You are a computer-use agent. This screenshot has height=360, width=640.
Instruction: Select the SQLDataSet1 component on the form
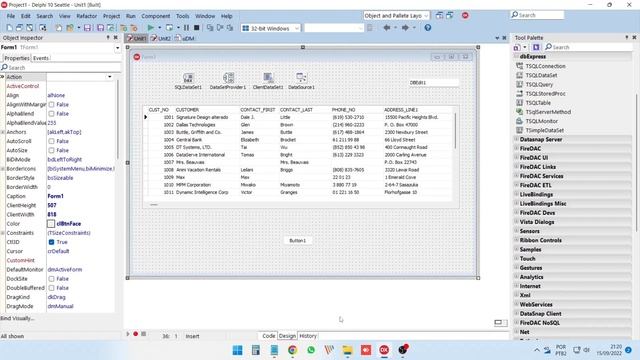188,81
